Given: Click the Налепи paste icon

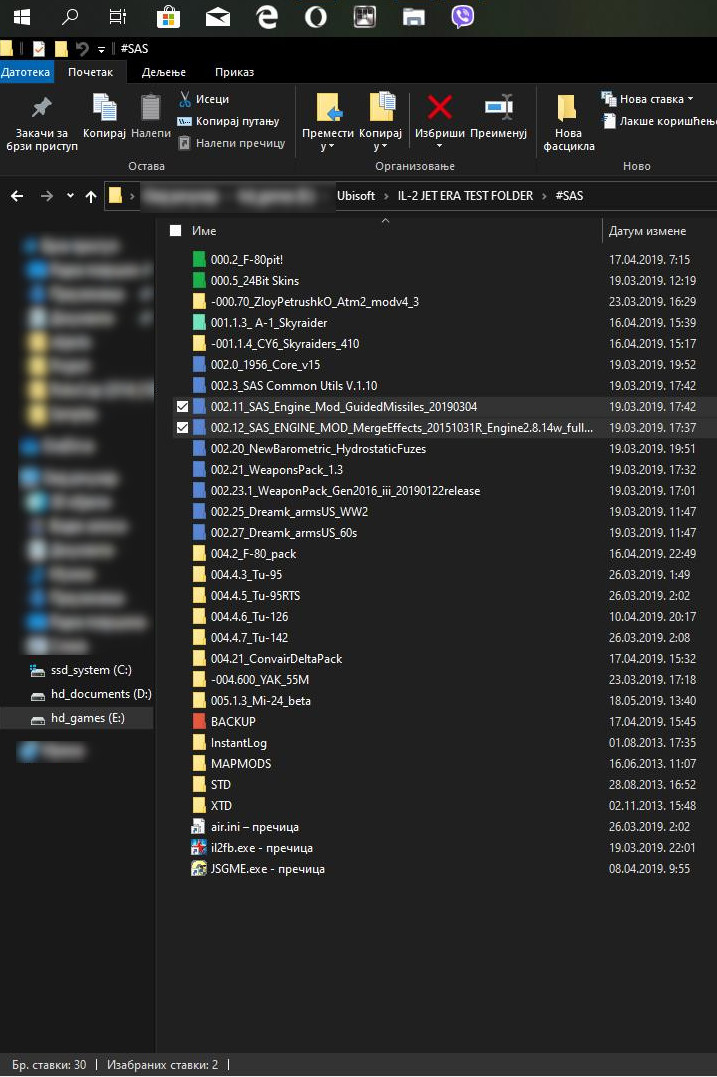Looking at the screenshot, I should [150, 109].
